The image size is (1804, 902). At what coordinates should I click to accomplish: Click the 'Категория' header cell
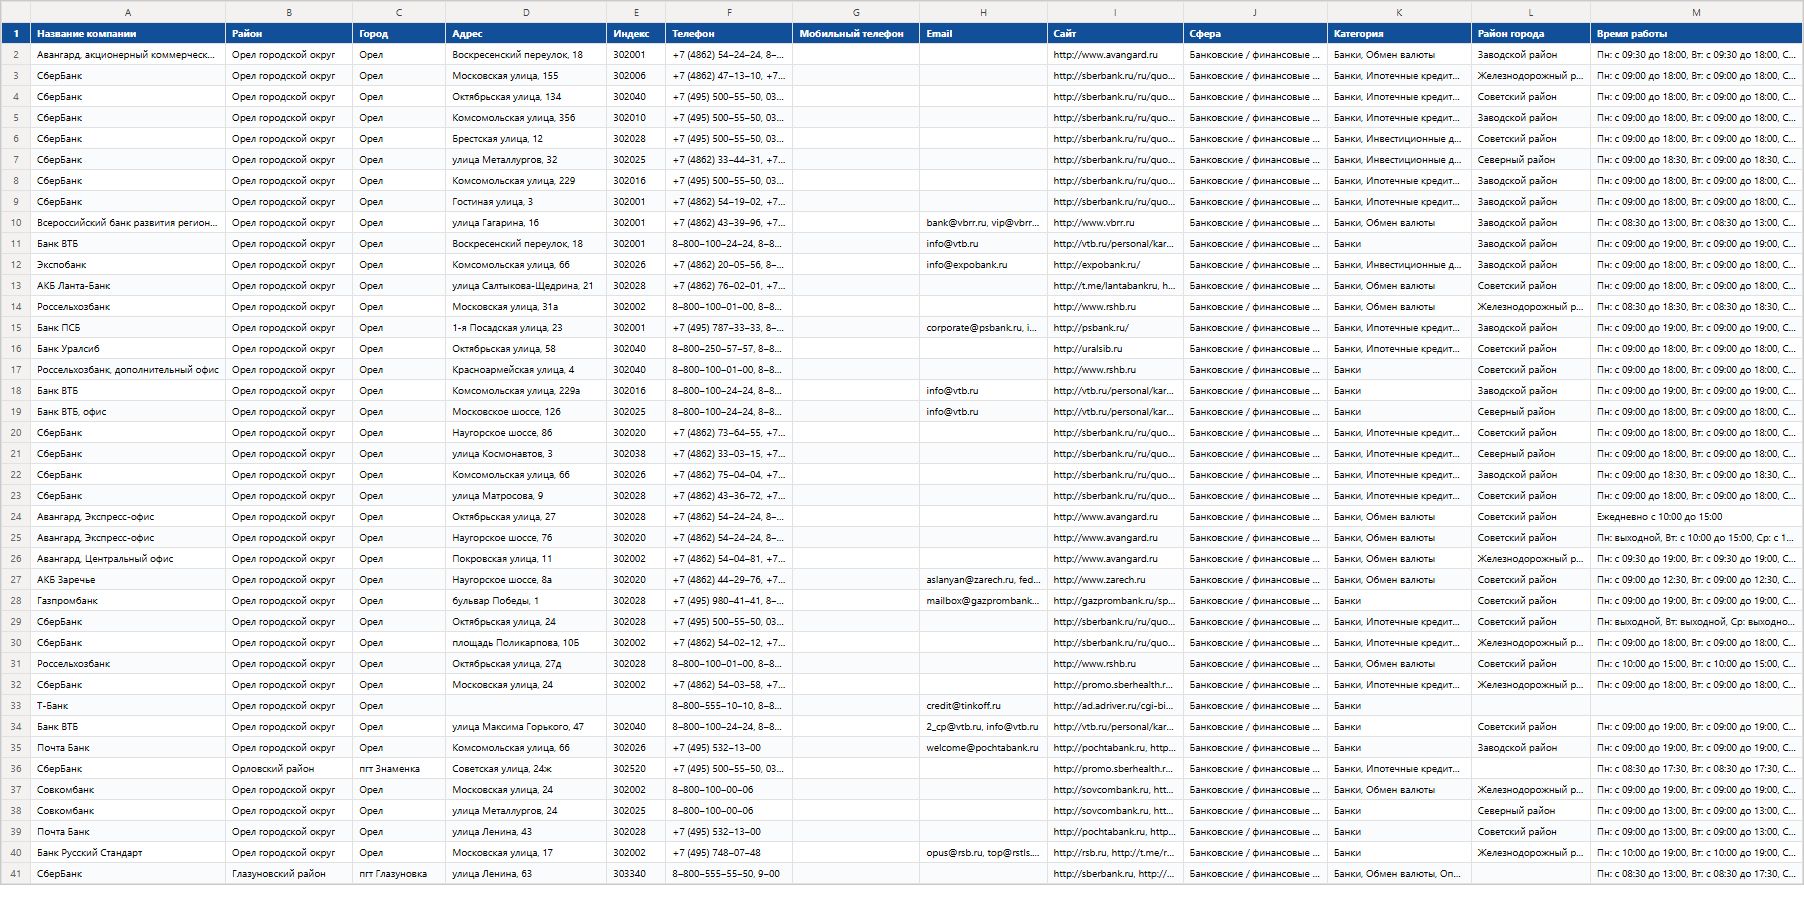1399,34
